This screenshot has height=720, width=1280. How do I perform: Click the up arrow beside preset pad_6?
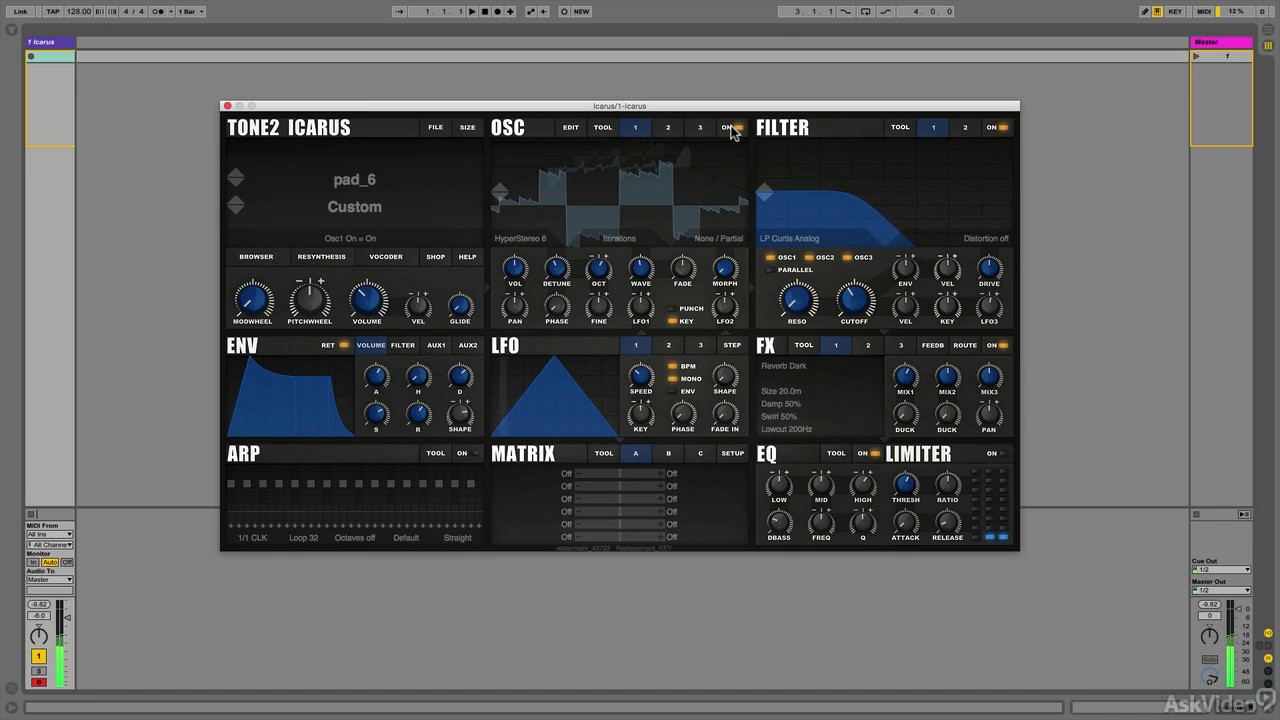pos(235,174)
